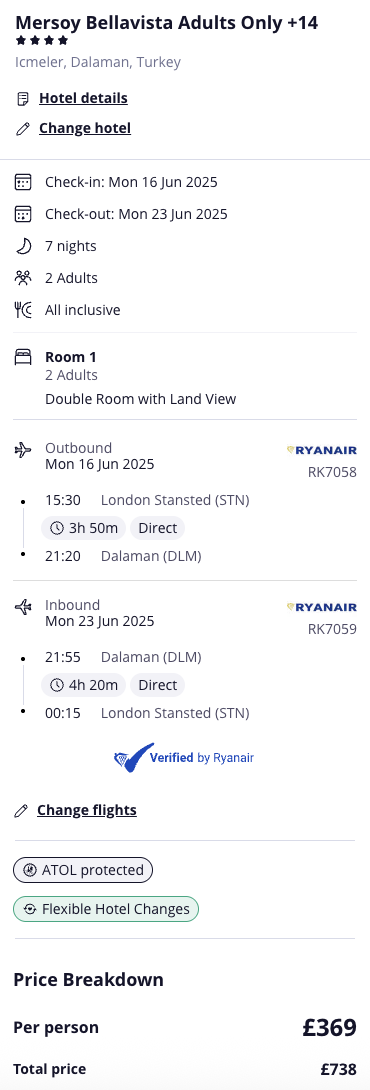Click the pencil icon beside Change hotel
Image resolution: width=370 pixels, height=1090 pixels.
pyautogui.click(x=23, y=129)
